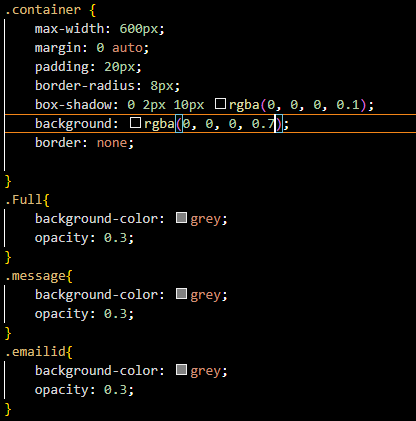Click grey keyword in .message rule
Screen dimensions: 416x421
(206, 295)
